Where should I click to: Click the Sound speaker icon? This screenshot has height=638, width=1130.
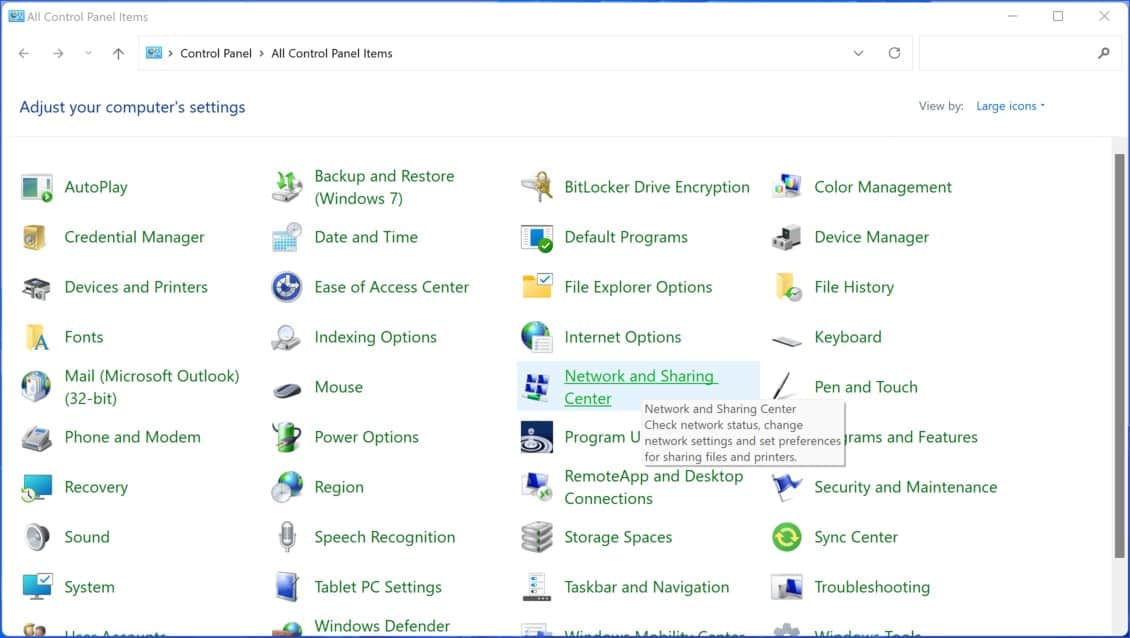tap(37, 537)
